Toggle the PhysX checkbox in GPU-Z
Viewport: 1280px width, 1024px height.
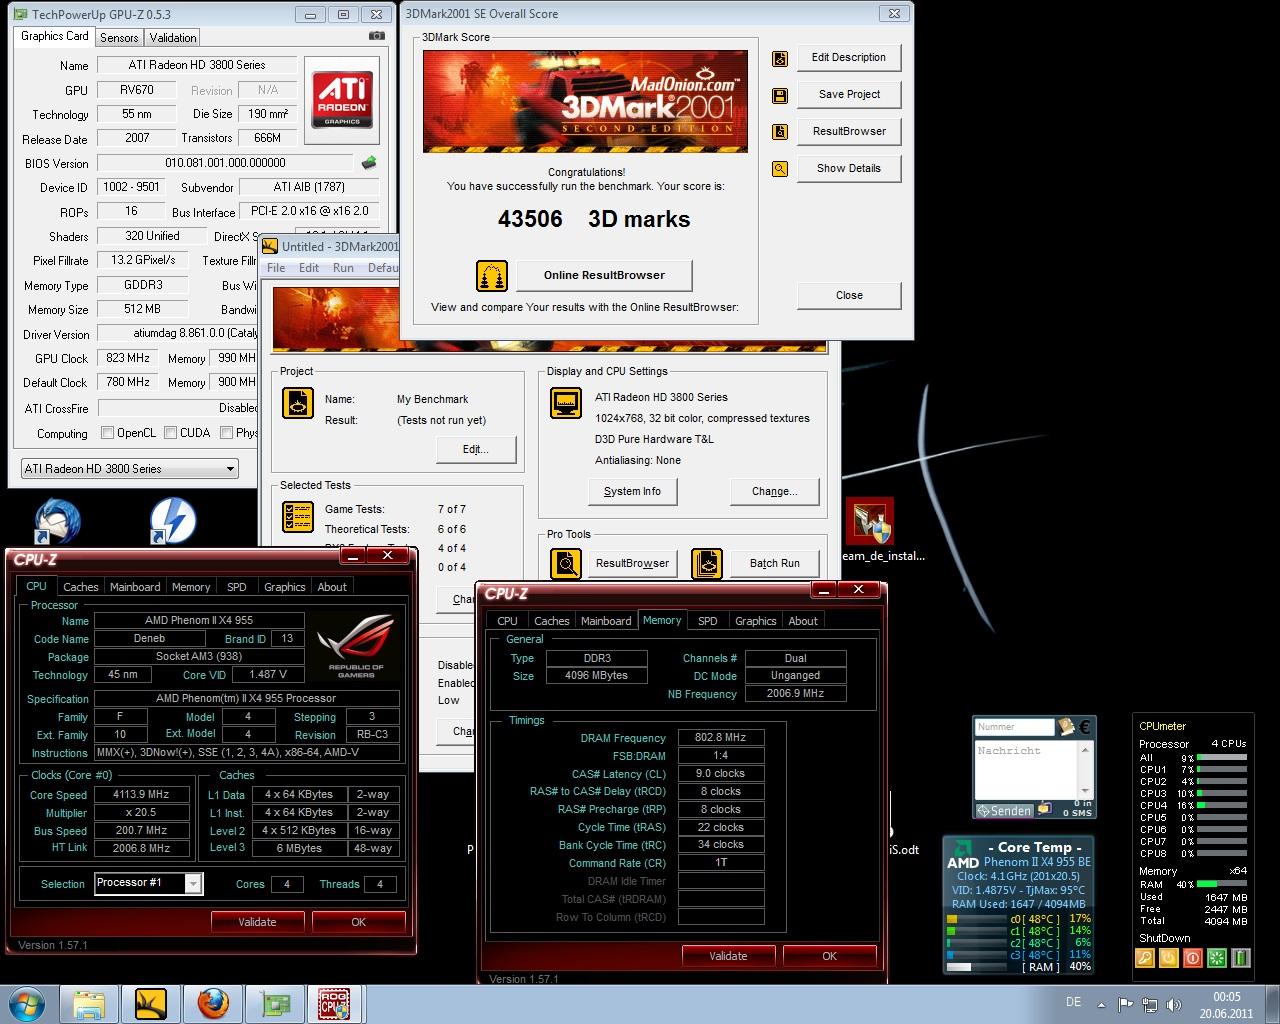(226, 433)
